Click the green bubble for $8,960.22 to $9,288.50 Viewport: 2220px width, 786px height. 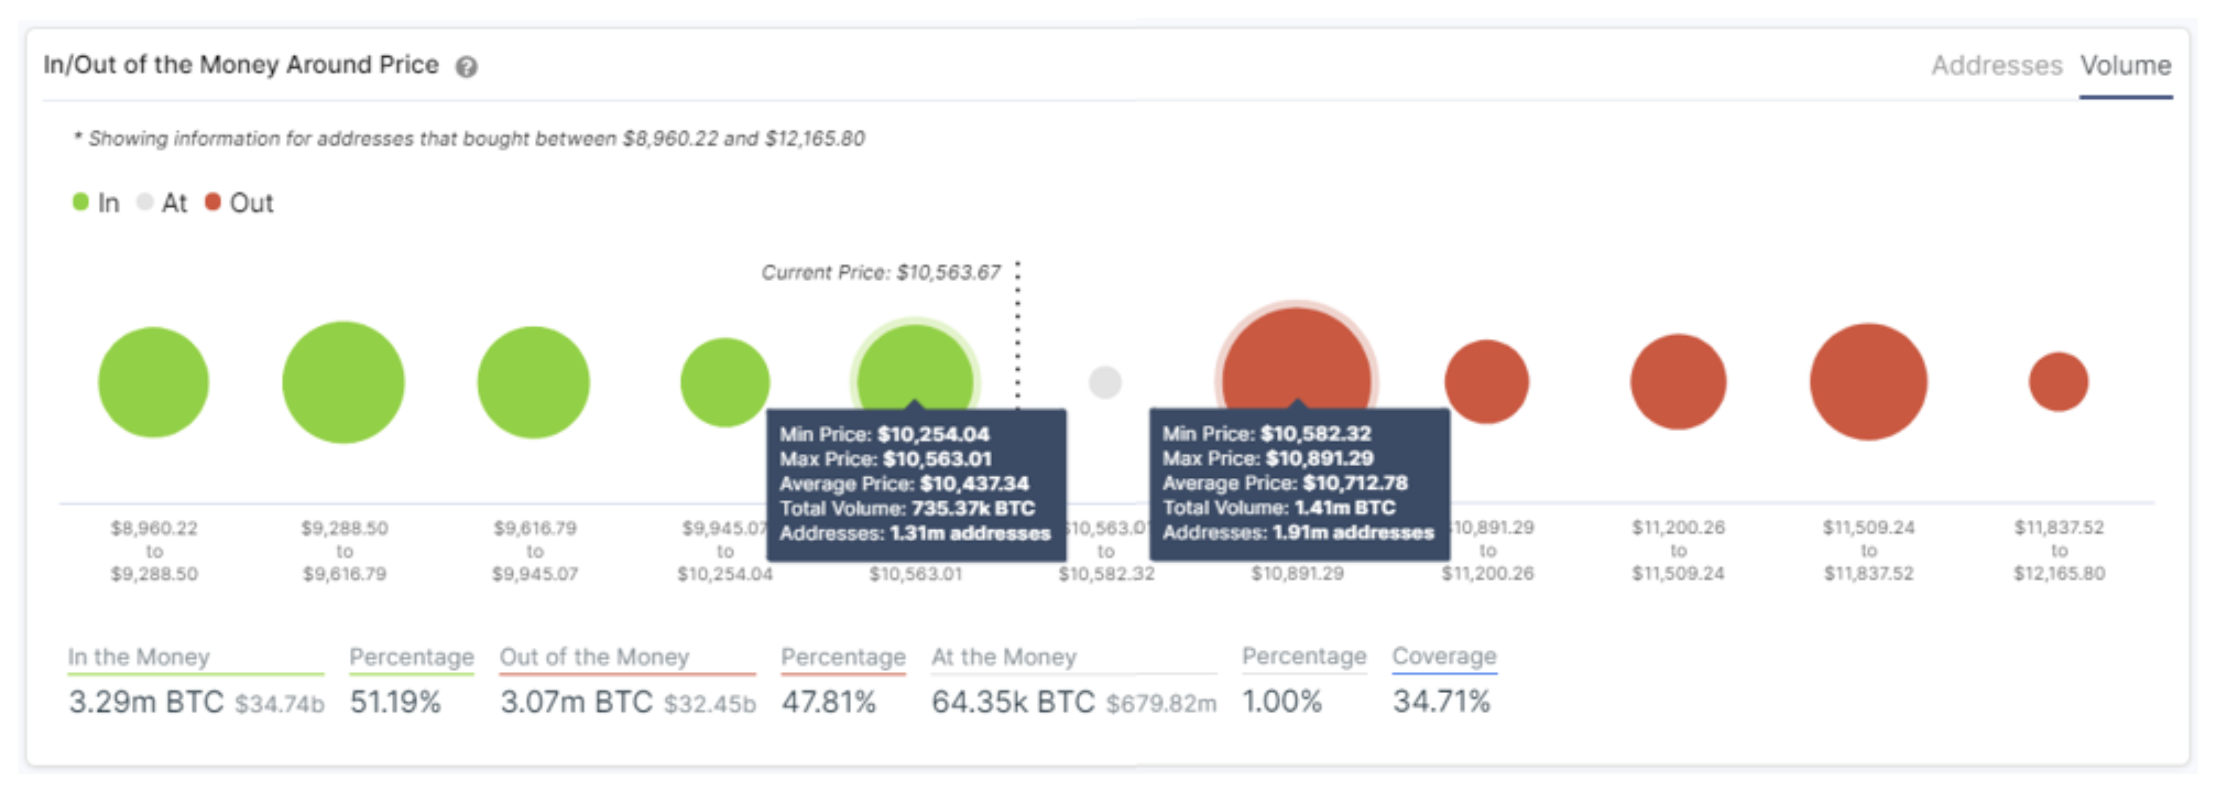[153, 382]
